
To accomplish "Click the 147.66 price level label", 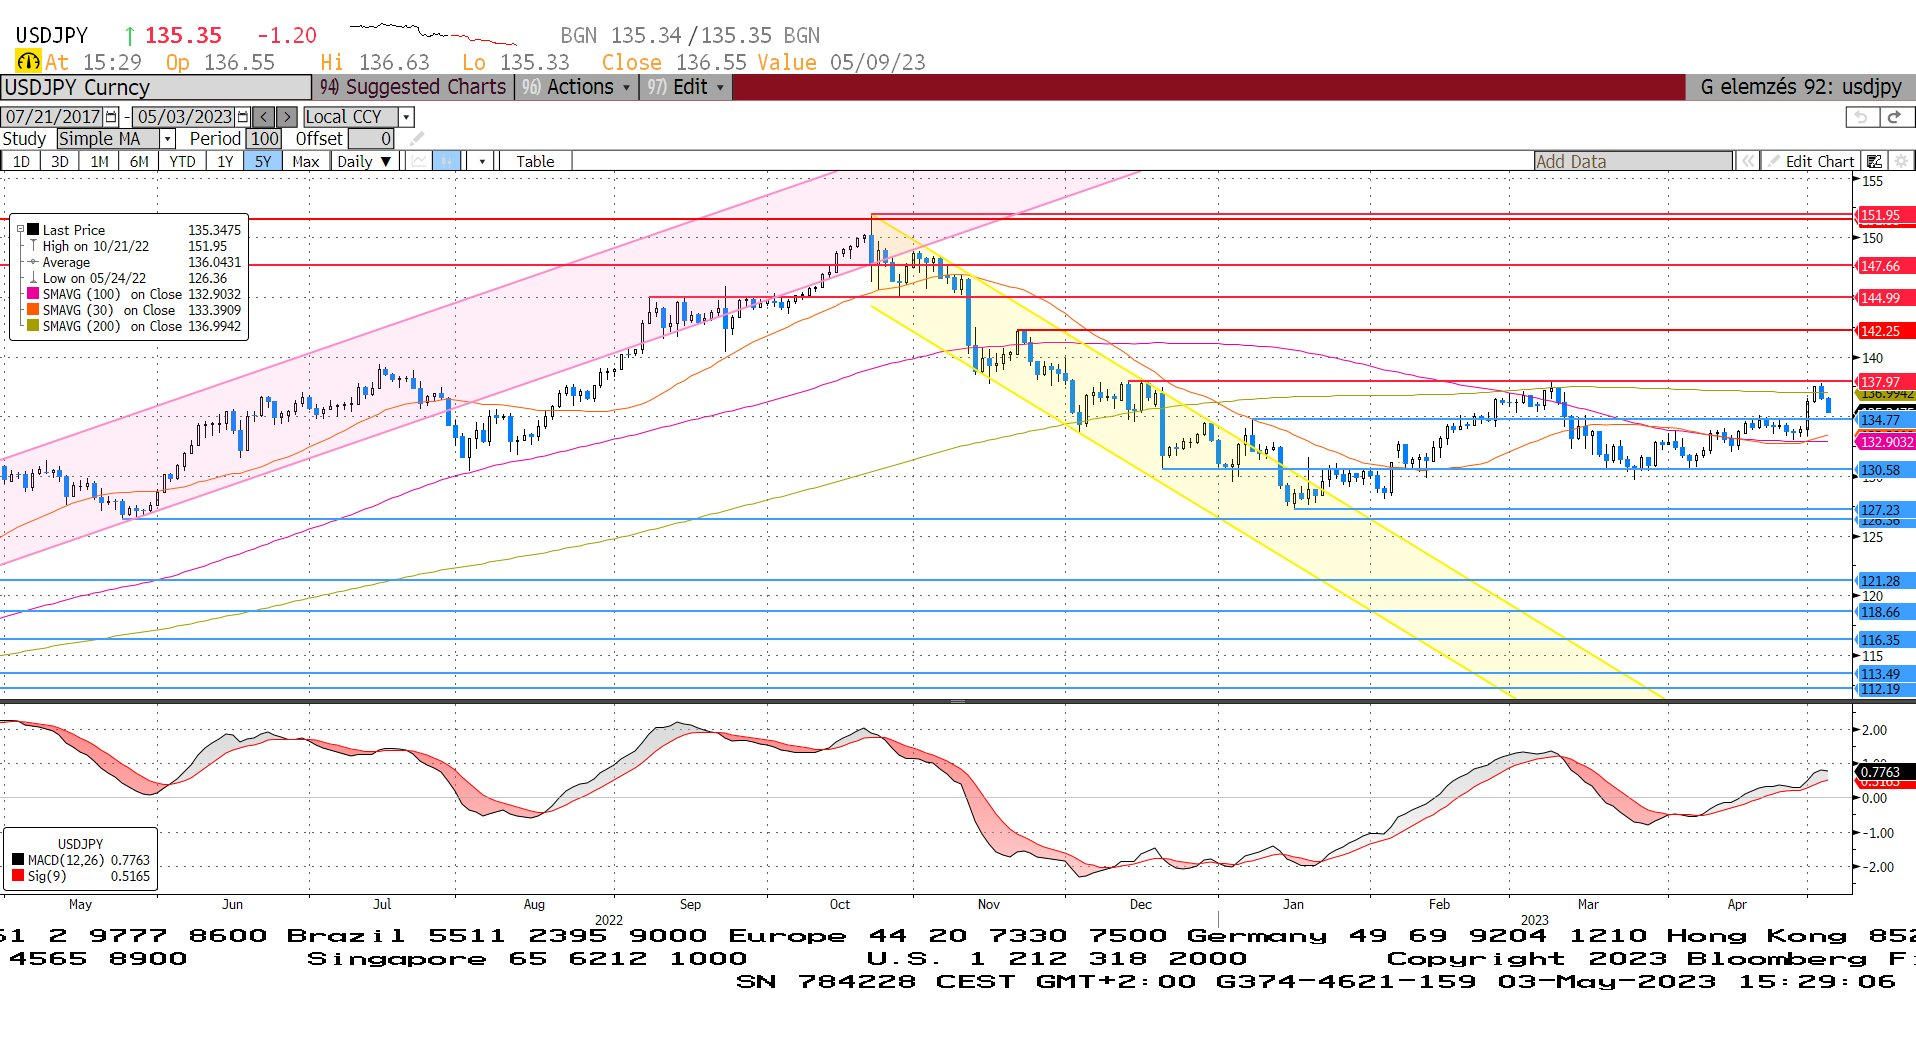I will click(x=1885, y=266).
